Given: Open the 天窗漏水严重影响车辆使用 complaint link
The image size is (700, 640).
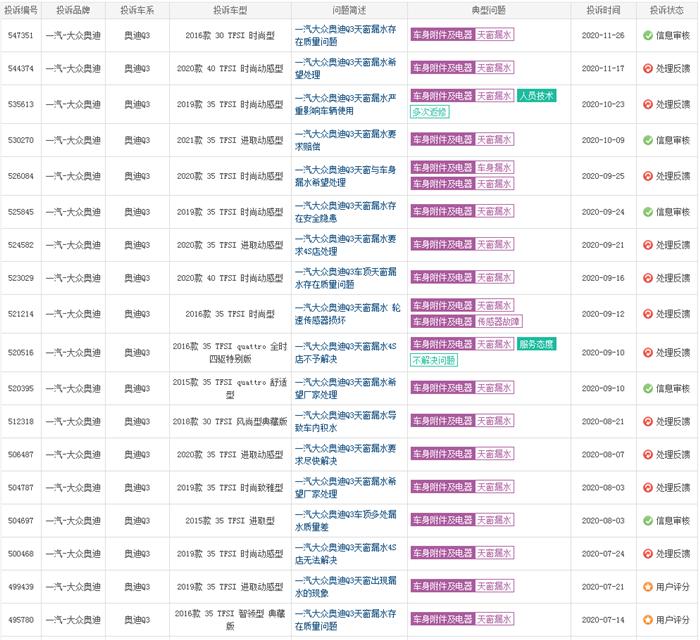Looking at the screenshot, I should [345, 104].
